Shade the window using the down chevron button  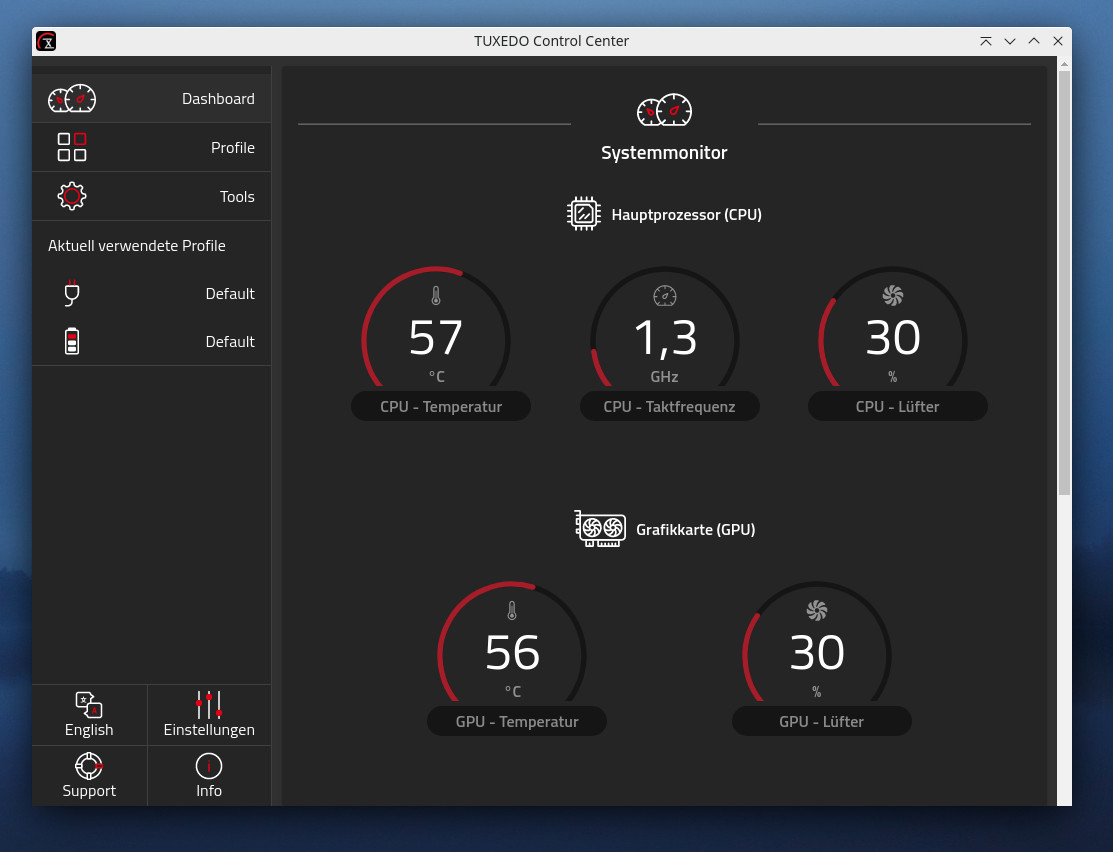pos(1009,41)
